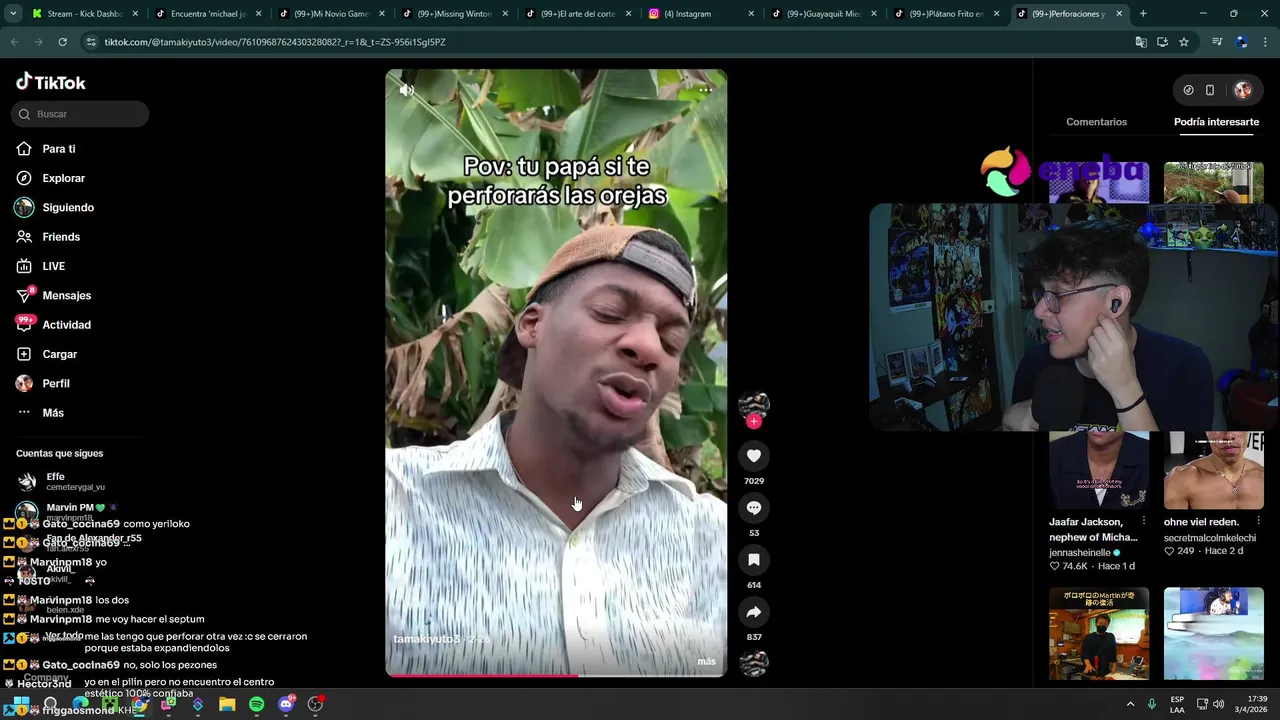Click the Buscar search field
1280x720 pixels.
80,114
